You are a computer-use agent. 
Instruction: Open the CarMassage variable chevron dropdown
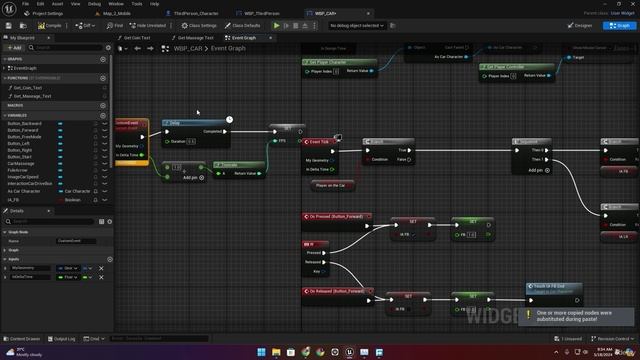pyautogui.click(x=105, y=164)
